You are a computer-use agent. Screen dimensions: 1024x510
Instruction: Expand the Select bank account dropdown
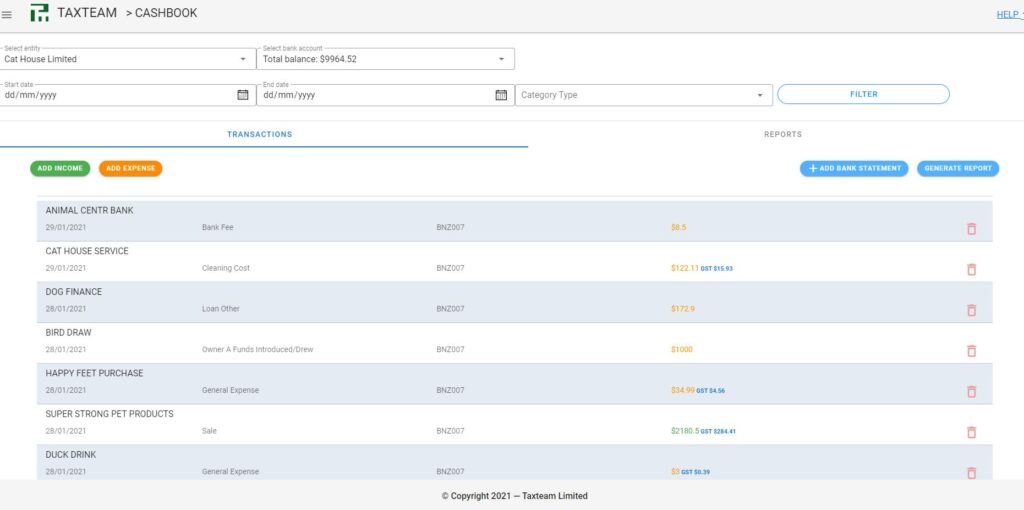click(x=385, y=59)
